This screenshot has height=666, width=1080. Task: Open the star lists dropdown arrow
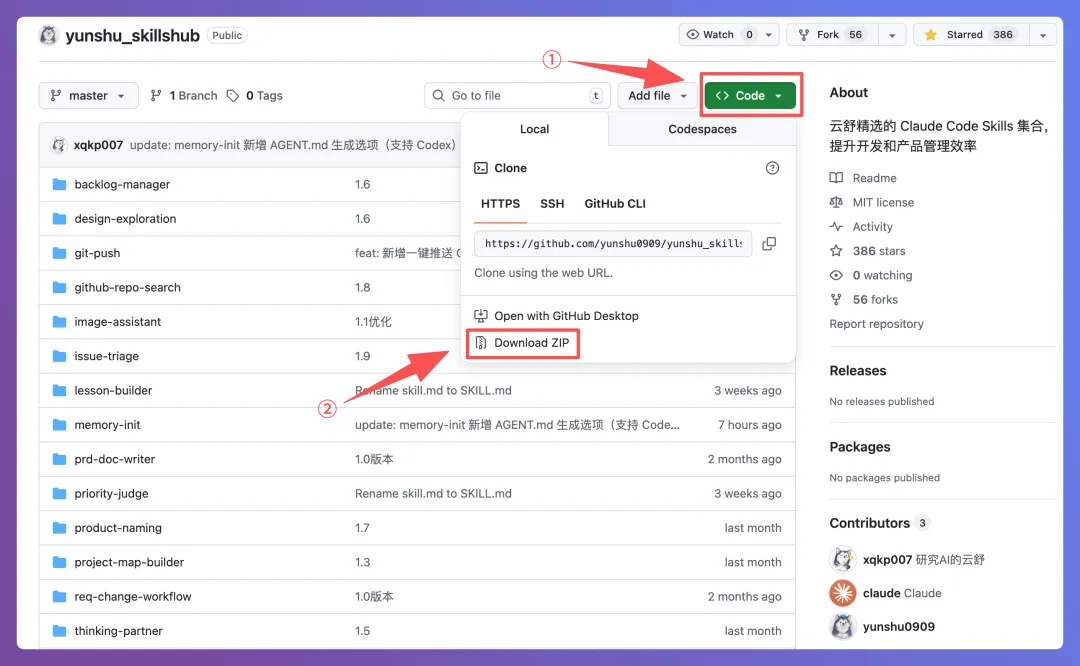pyautogui.click(x=1043, y=35)
